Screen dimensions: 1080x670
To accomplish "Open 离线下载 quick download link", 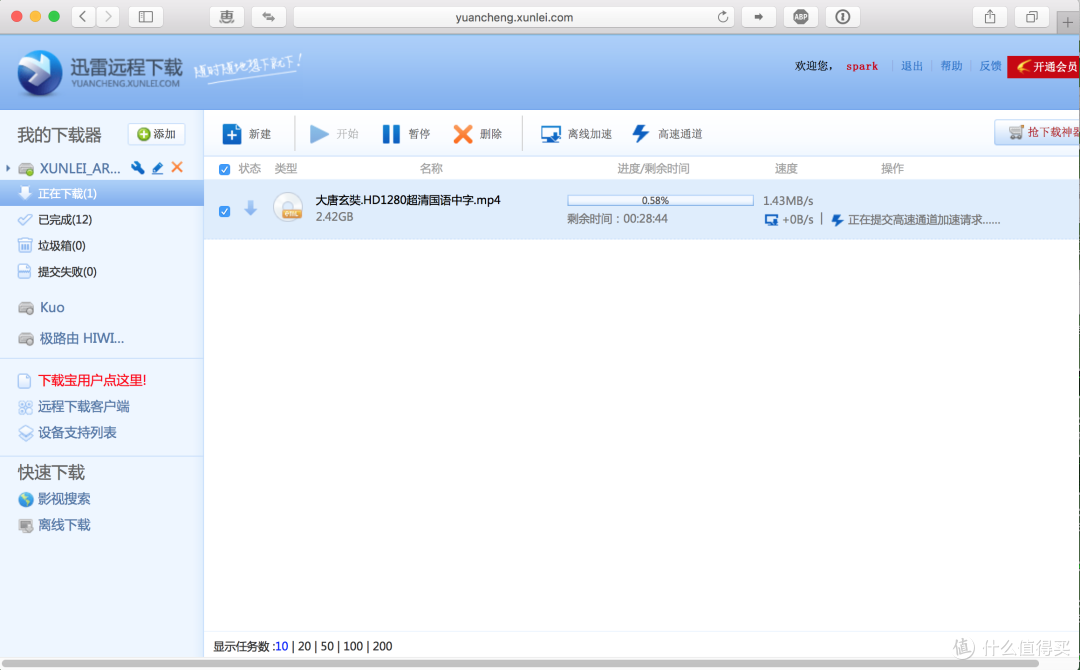I will click(64, 525).
